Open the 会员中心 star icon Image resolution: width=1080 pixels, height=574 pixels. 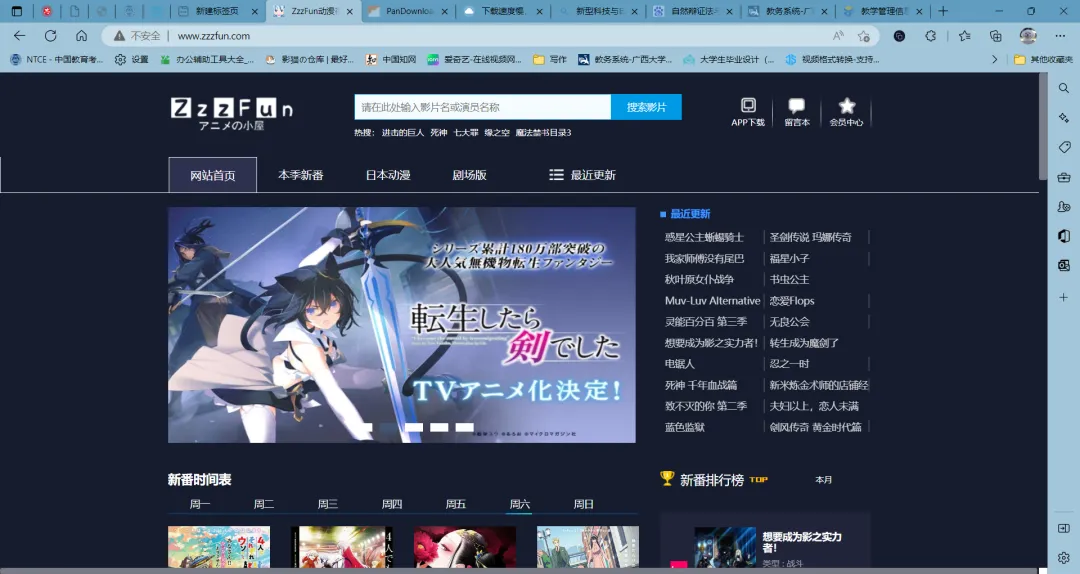(847, 112)
